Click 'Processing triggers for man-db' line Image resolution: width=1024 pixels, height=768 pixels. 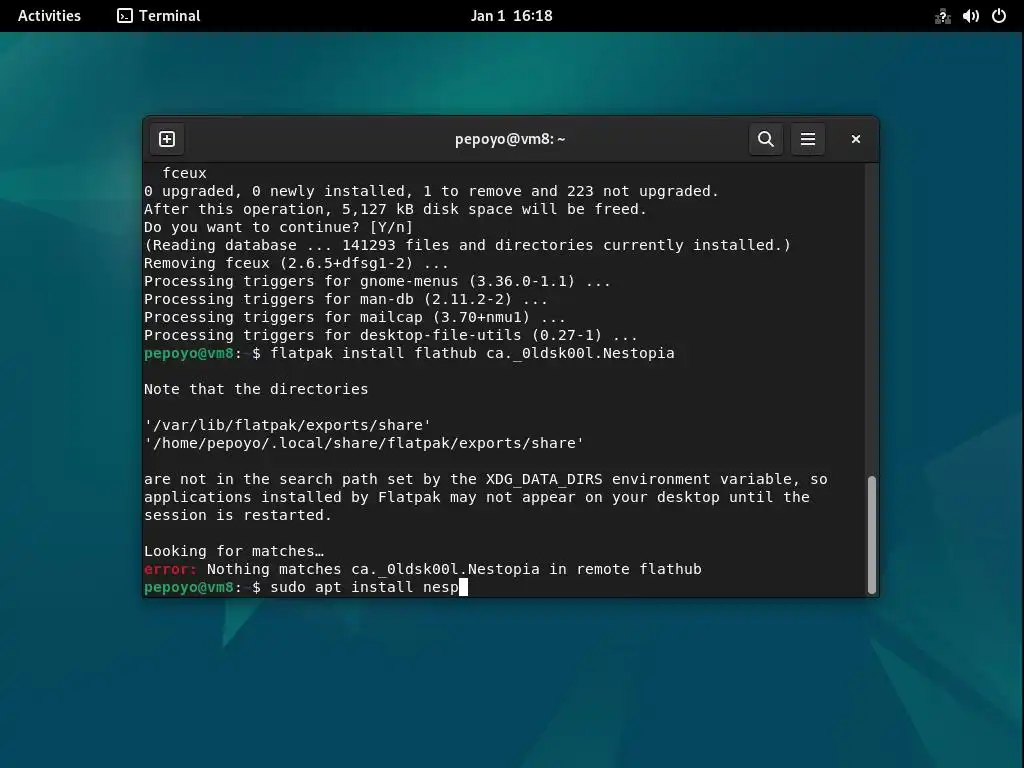click(x=345, y=299)
